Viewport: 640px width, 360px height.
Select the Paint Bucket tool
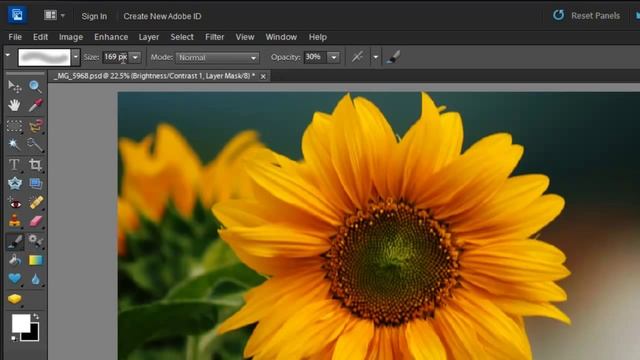14,260
